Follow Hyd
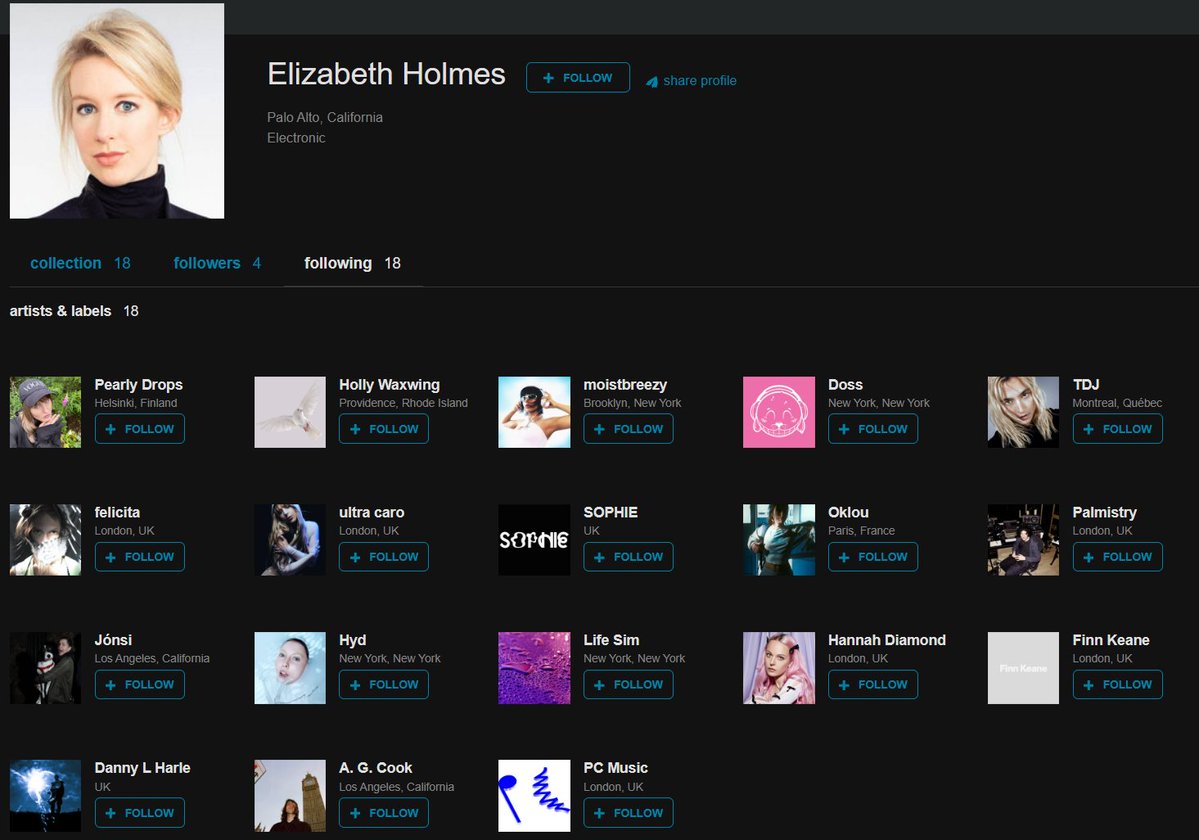This screenshot has width=1199, height=840. point(384,684)
